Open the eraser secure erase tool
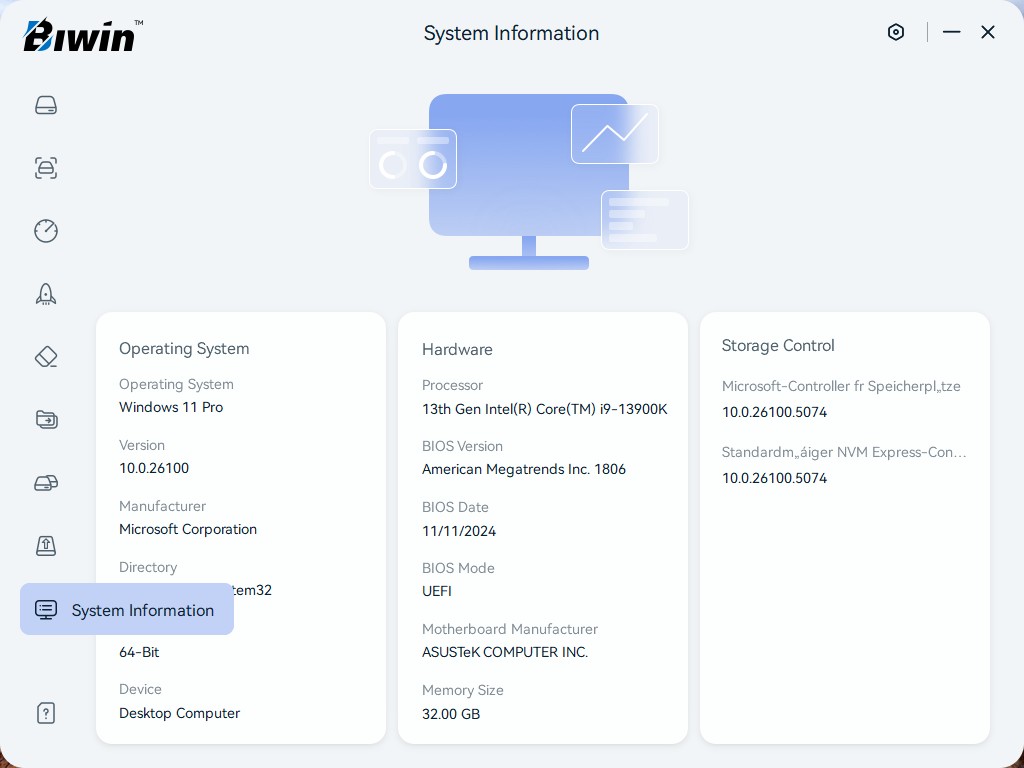Image resolution: width=1024 pixels, height=768 pixels. click(x=46, y=357)
